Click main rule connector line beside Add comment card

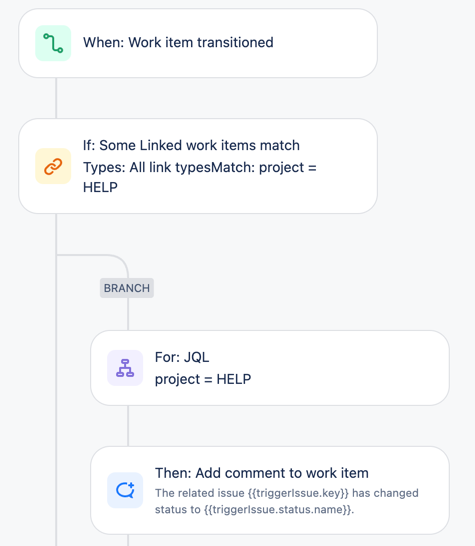click(x=56, y=490)
